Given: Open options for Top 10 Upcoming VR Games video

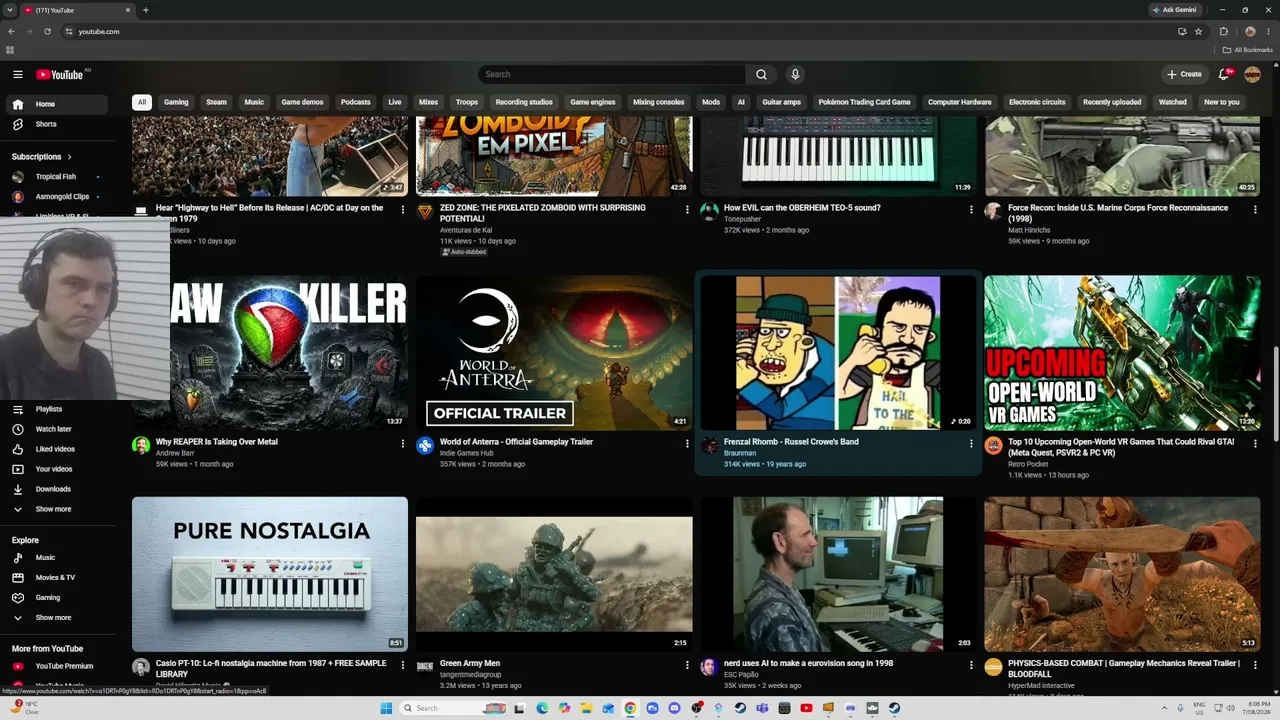Looking at the screenshot, I should point(1255,443).
